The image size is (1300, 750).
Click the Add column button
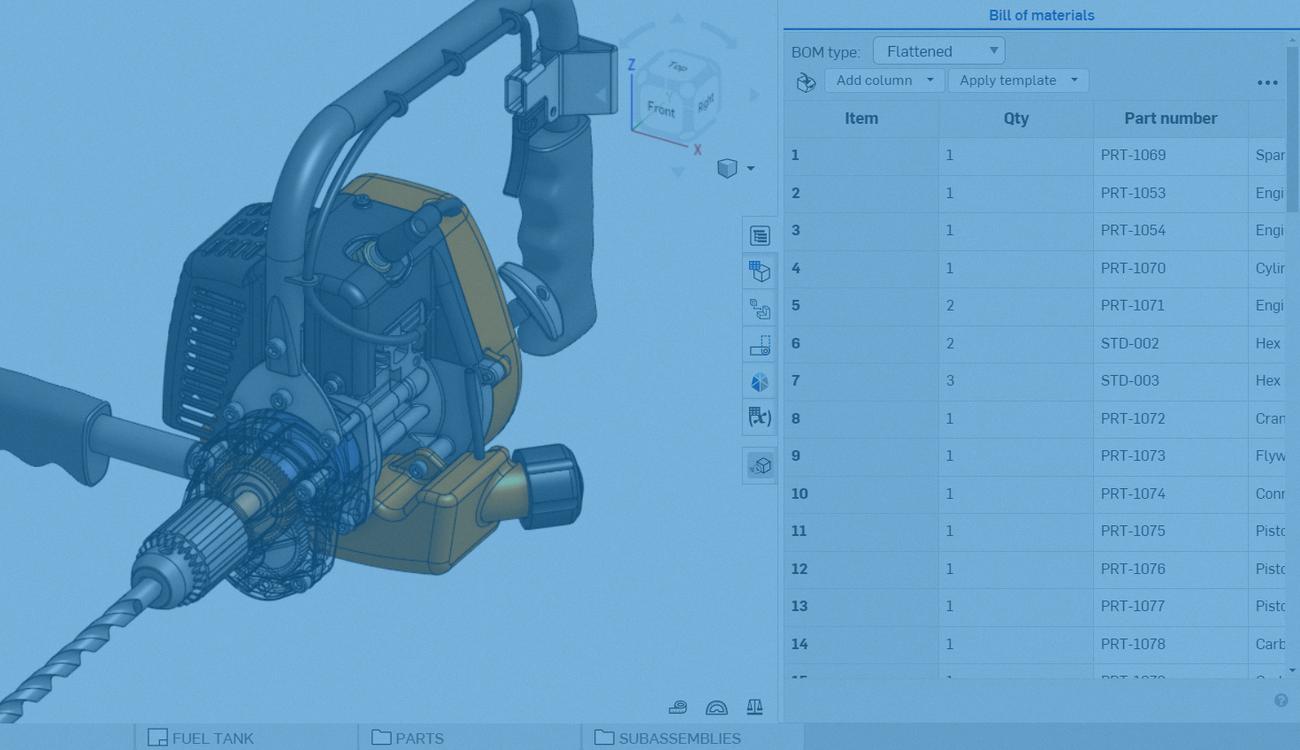[x=884, y=80]
